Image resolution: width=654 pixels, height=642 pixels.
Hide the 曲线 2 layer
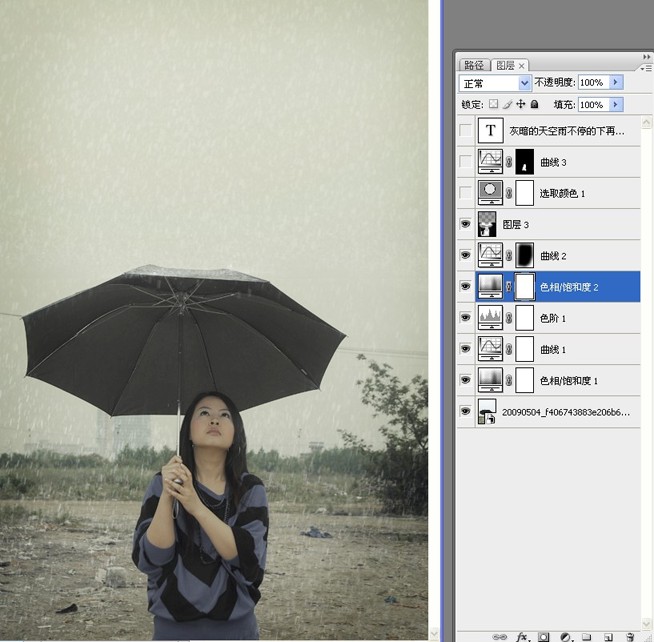click(465, 255)
